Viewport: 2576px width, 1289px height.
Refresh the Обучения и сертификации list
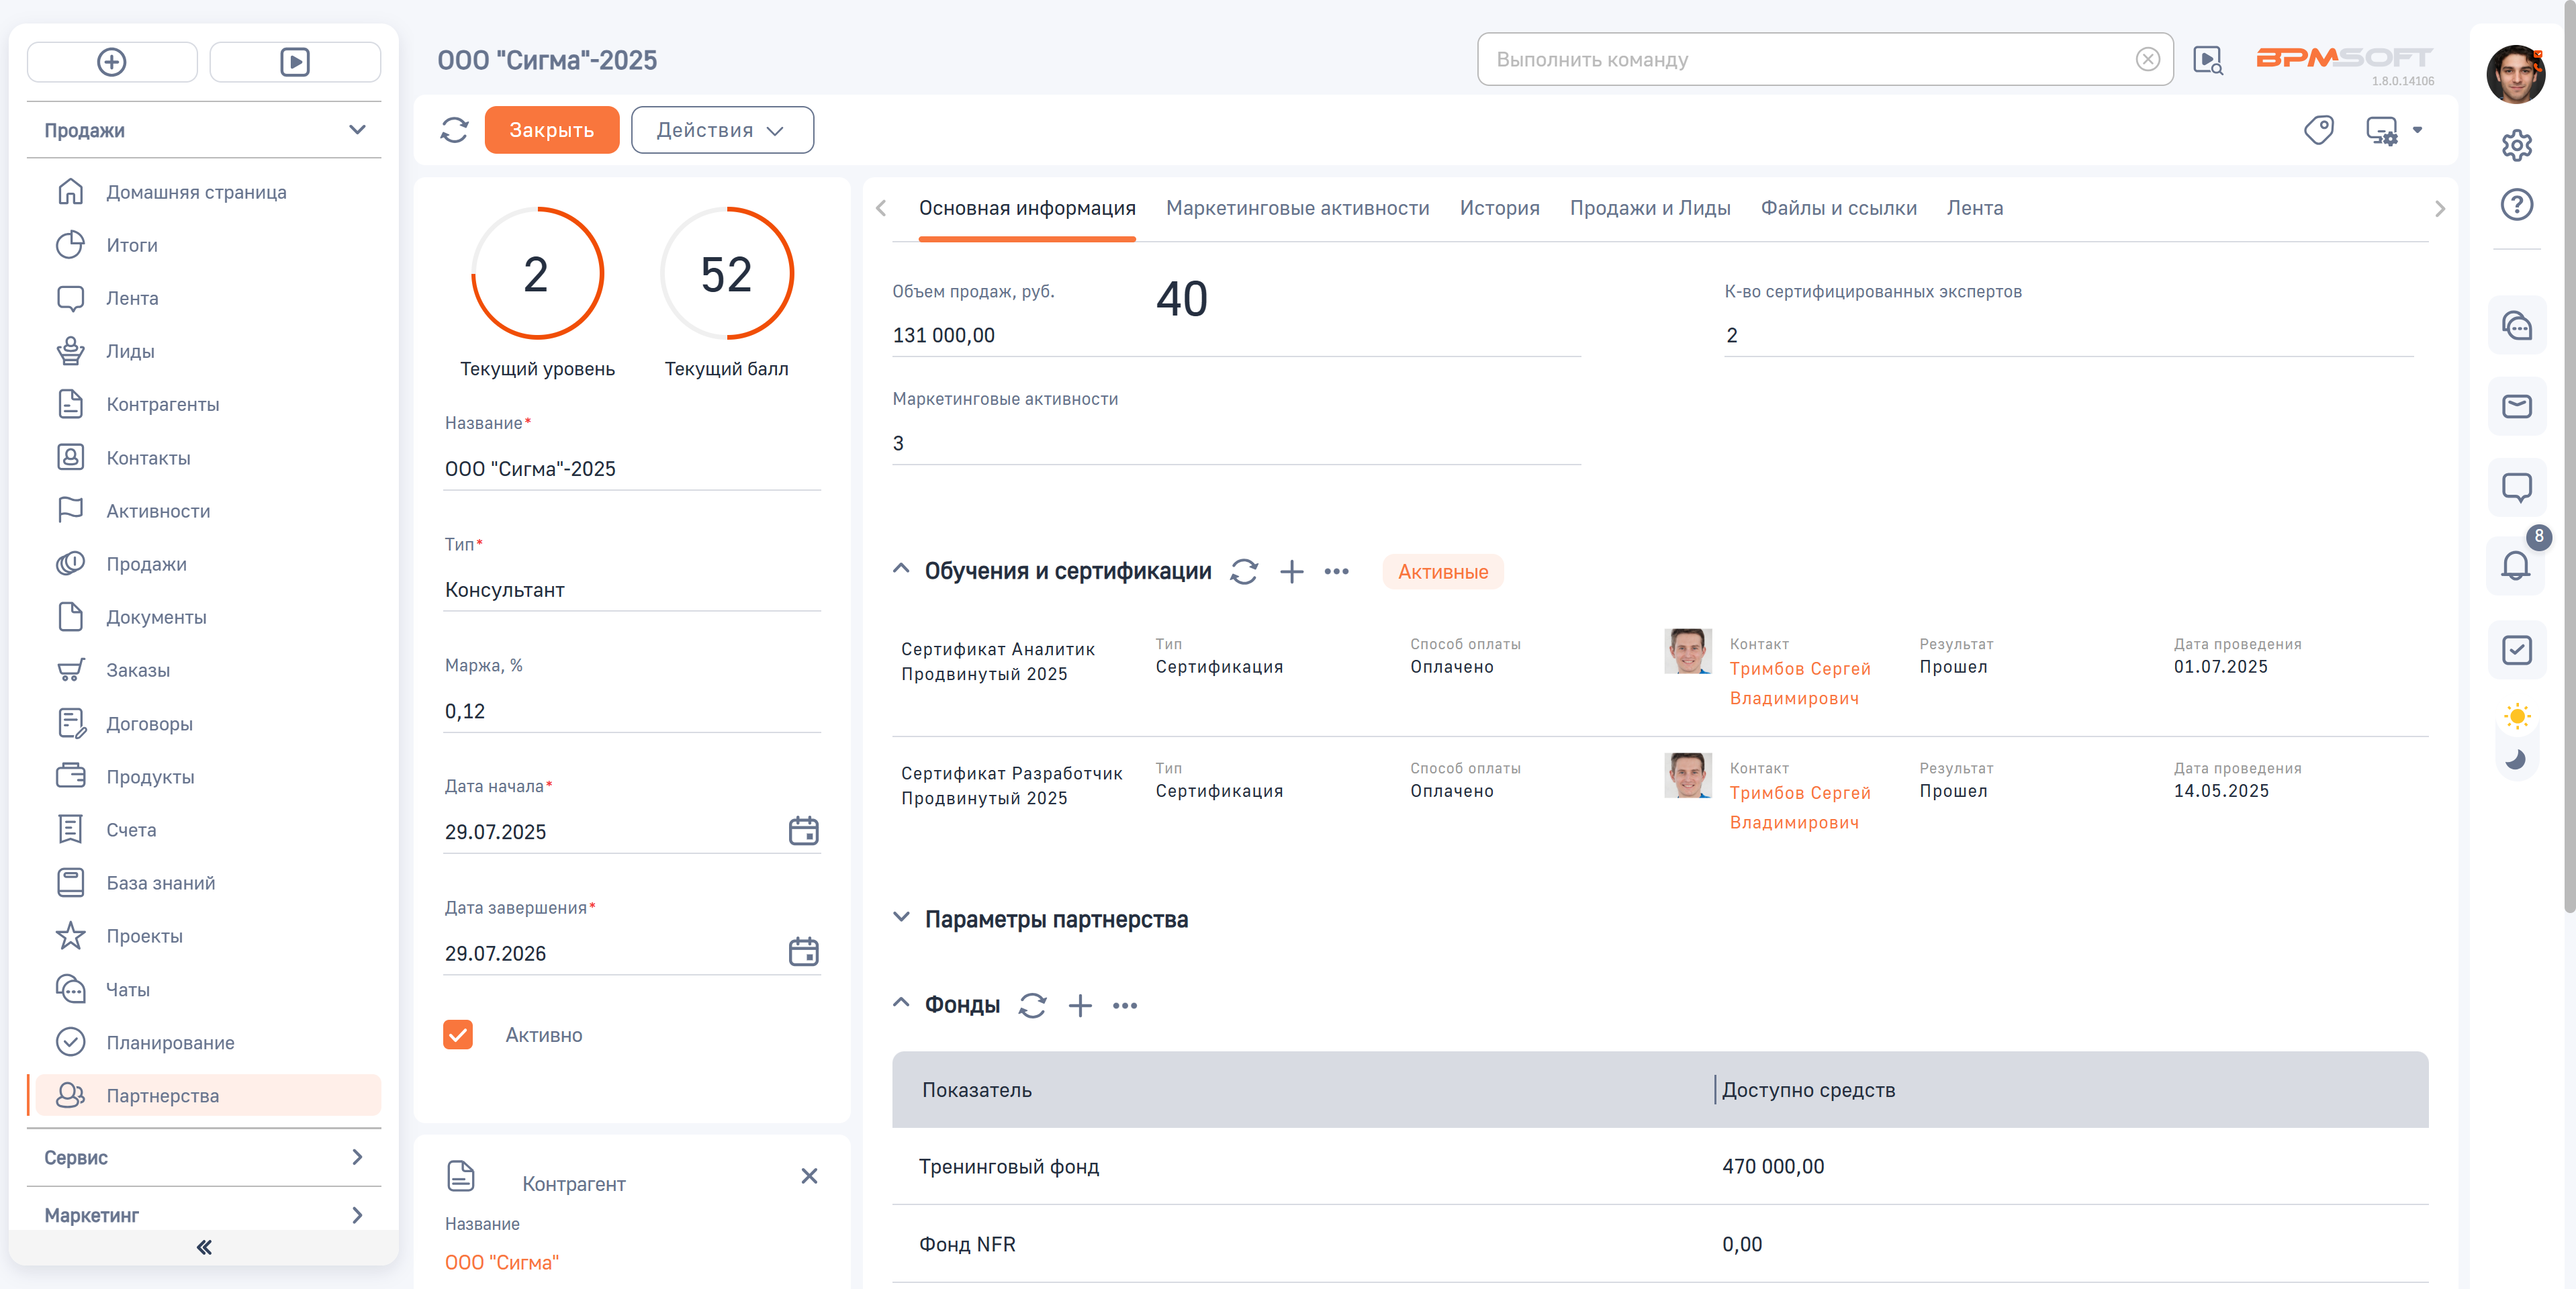[1244, 572]
